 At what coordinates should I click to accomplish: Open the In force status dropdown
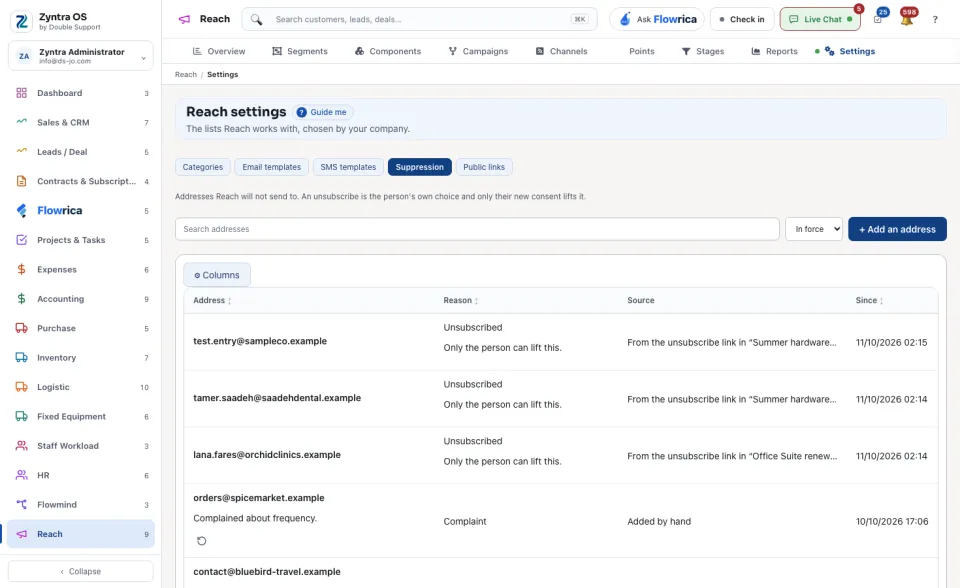814,229
